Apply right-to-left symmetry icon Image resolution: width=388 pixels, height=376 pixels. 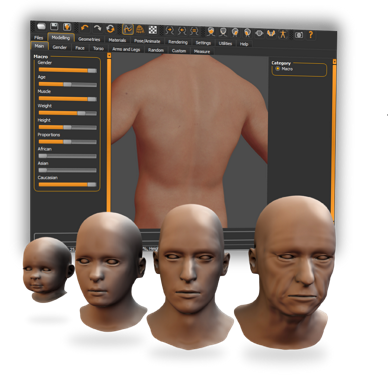[170, 30]
